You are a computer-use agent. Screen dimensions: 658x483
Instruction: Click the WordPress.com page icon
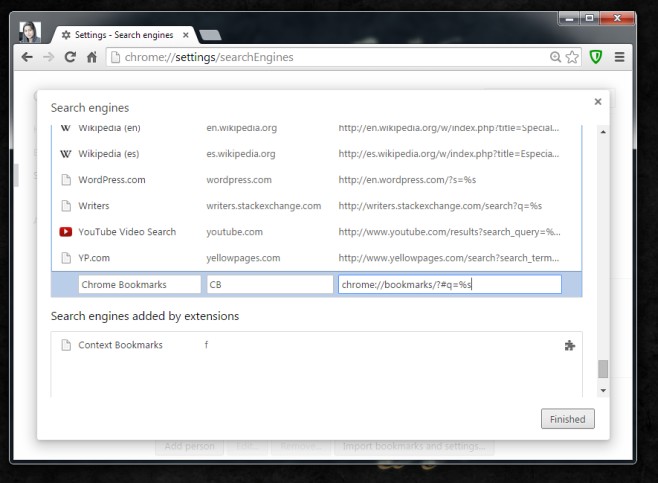(x=66, y=180)
